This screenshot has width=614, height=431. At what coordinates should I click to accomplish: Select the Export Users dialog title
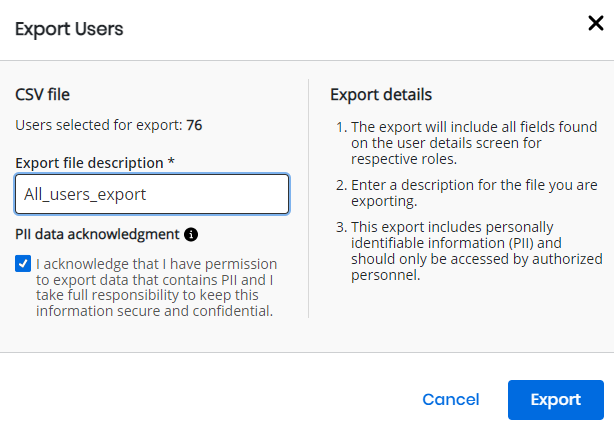(x=69, y=28)
